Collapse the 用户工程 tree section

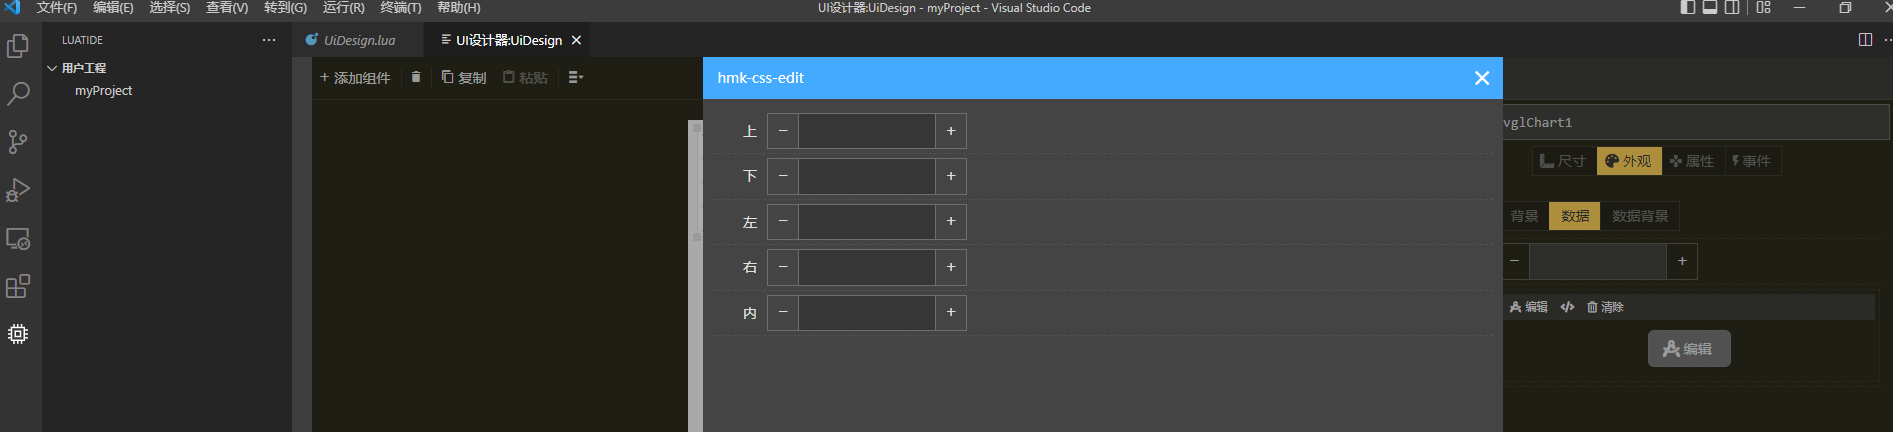(x=52, y=68)
